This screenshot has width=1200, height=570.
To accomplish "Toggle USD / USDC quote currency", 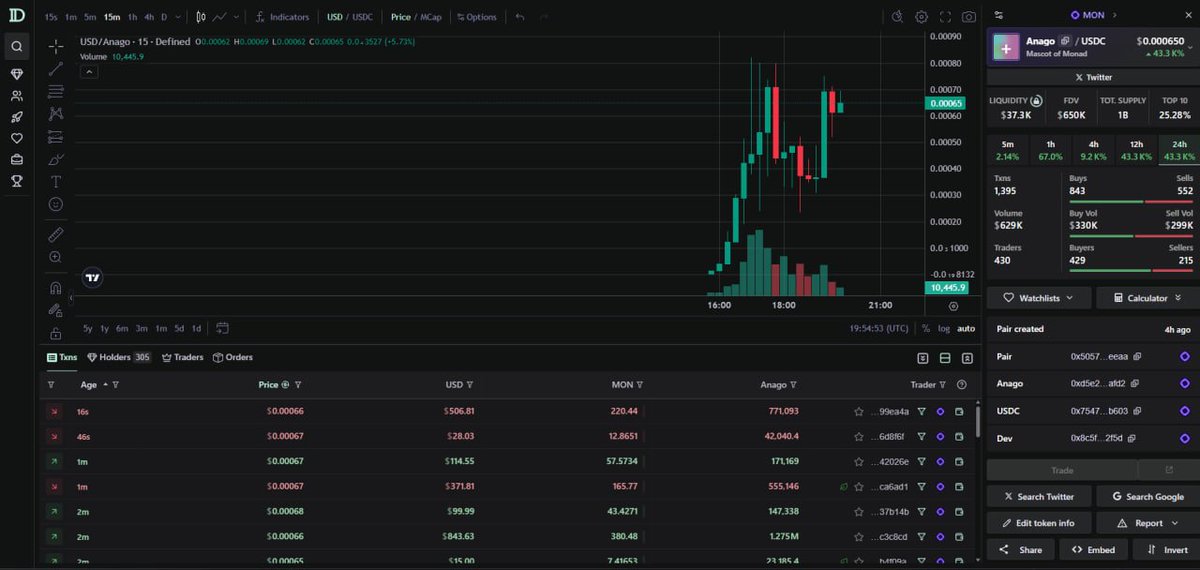I will [x=349, y=17].
